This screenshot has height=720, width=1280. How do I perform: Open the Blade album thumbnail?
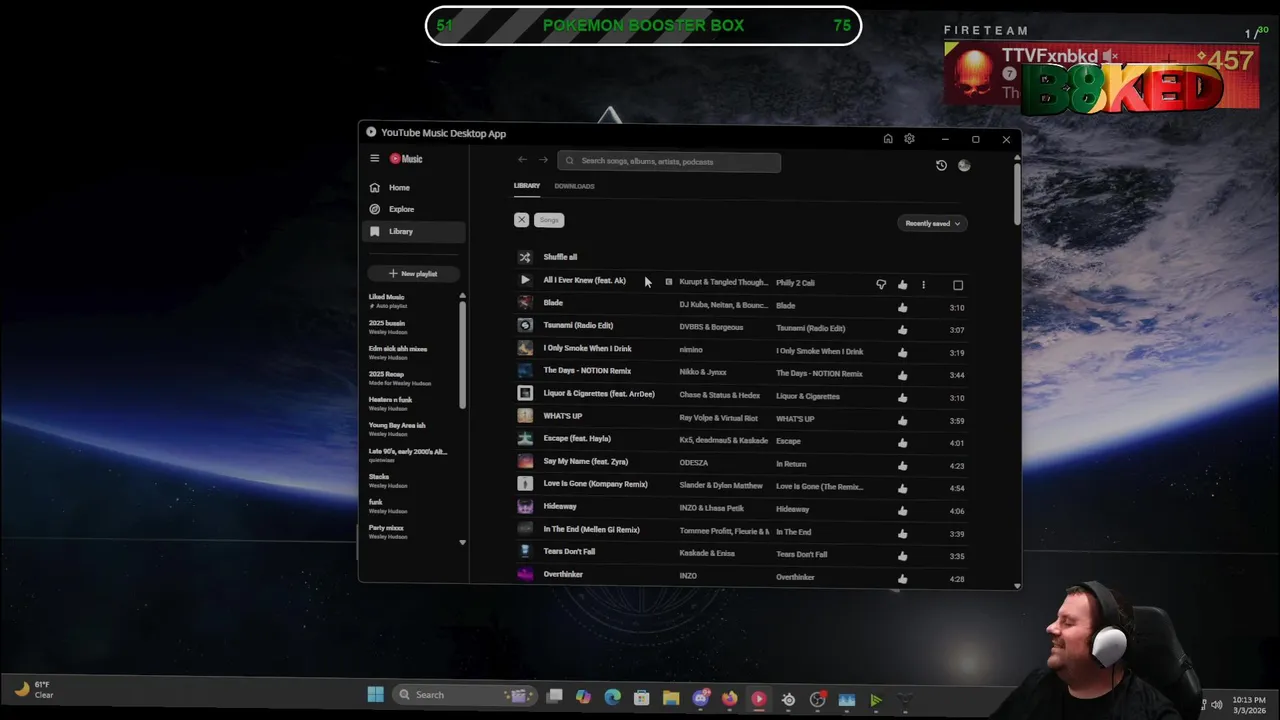coord(525,303)
